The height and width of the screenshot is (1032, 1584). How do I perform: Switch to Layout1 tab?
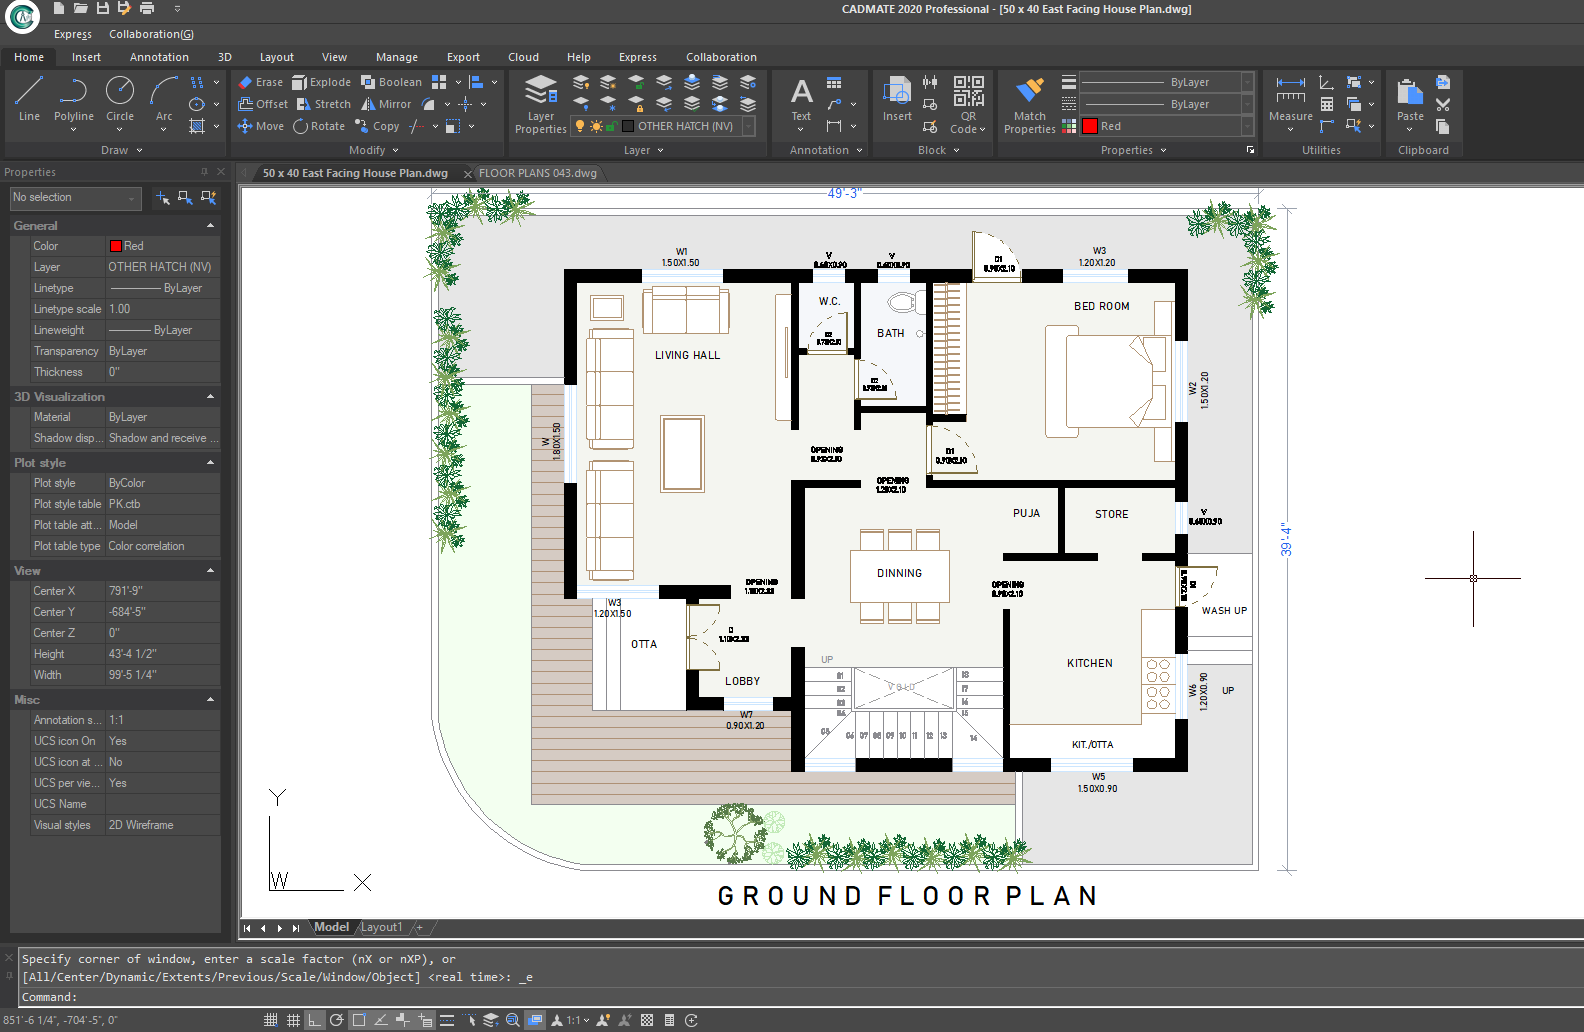pos(381,927)
